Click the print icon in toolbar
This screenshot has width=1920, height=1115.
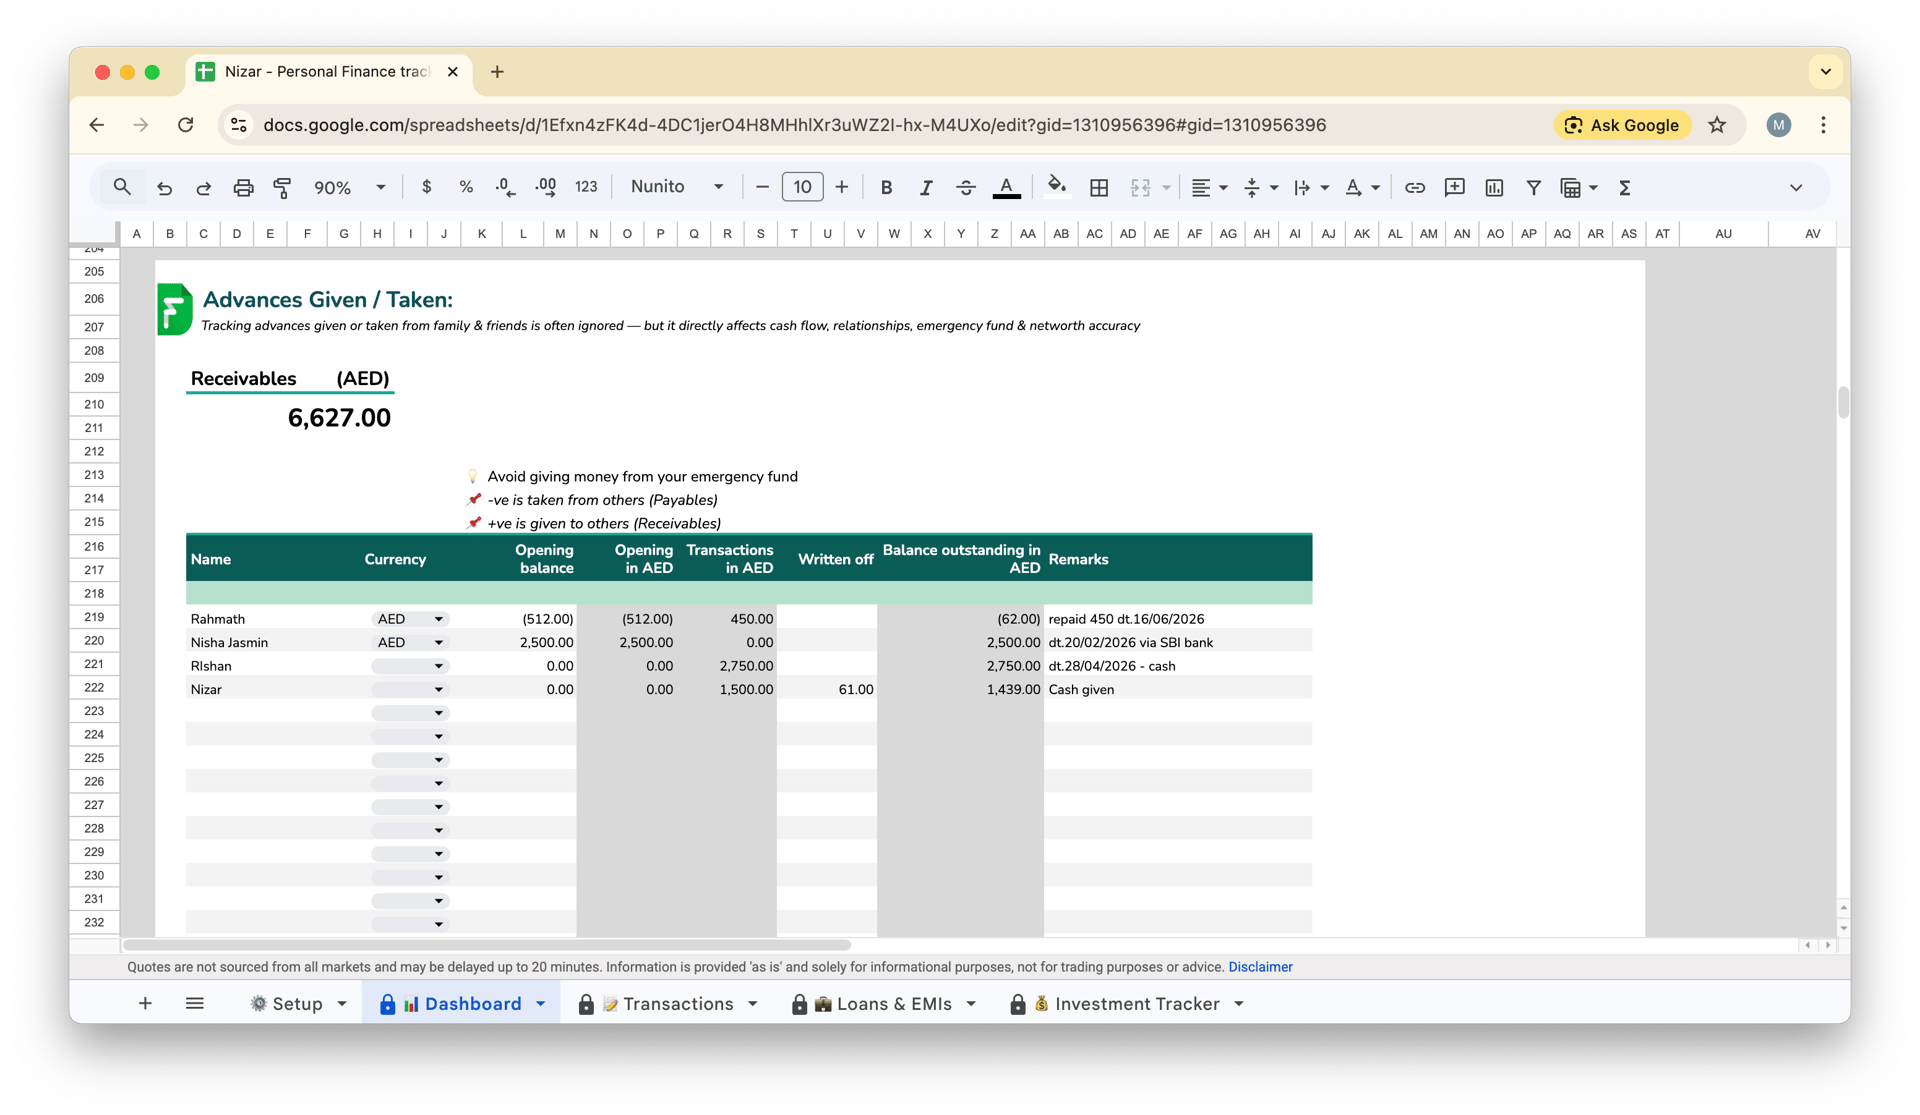243,187
